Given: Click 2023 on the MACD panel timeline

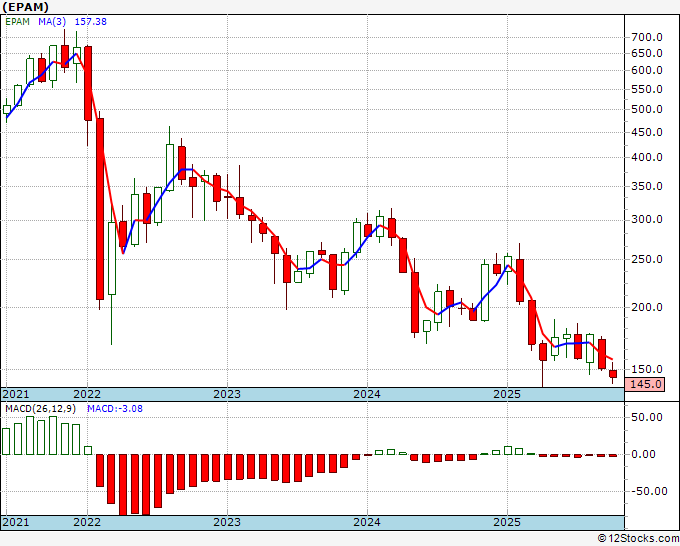Looking at the screenshot, I should [227, 522].
